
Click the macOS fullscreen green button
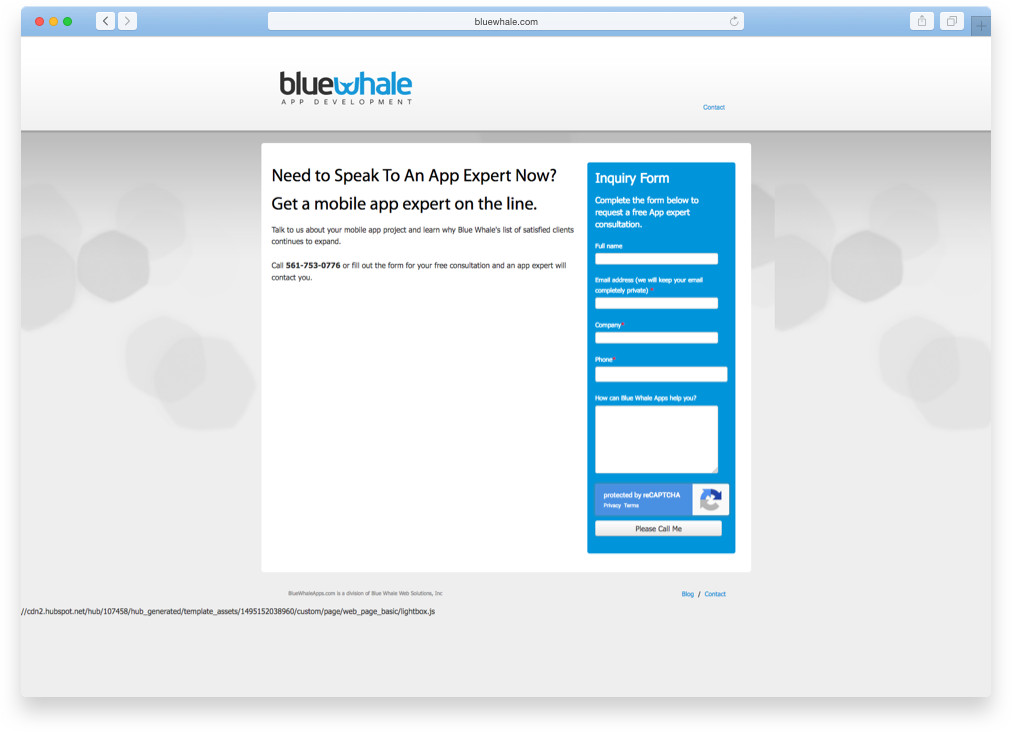click(x=68, y=21)
